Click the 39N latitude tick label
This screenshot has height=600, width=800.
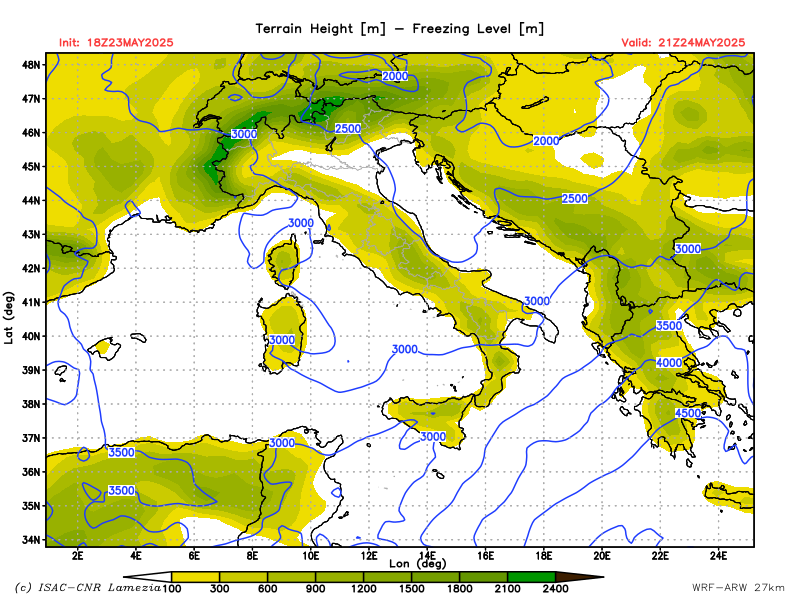(32, 370)
